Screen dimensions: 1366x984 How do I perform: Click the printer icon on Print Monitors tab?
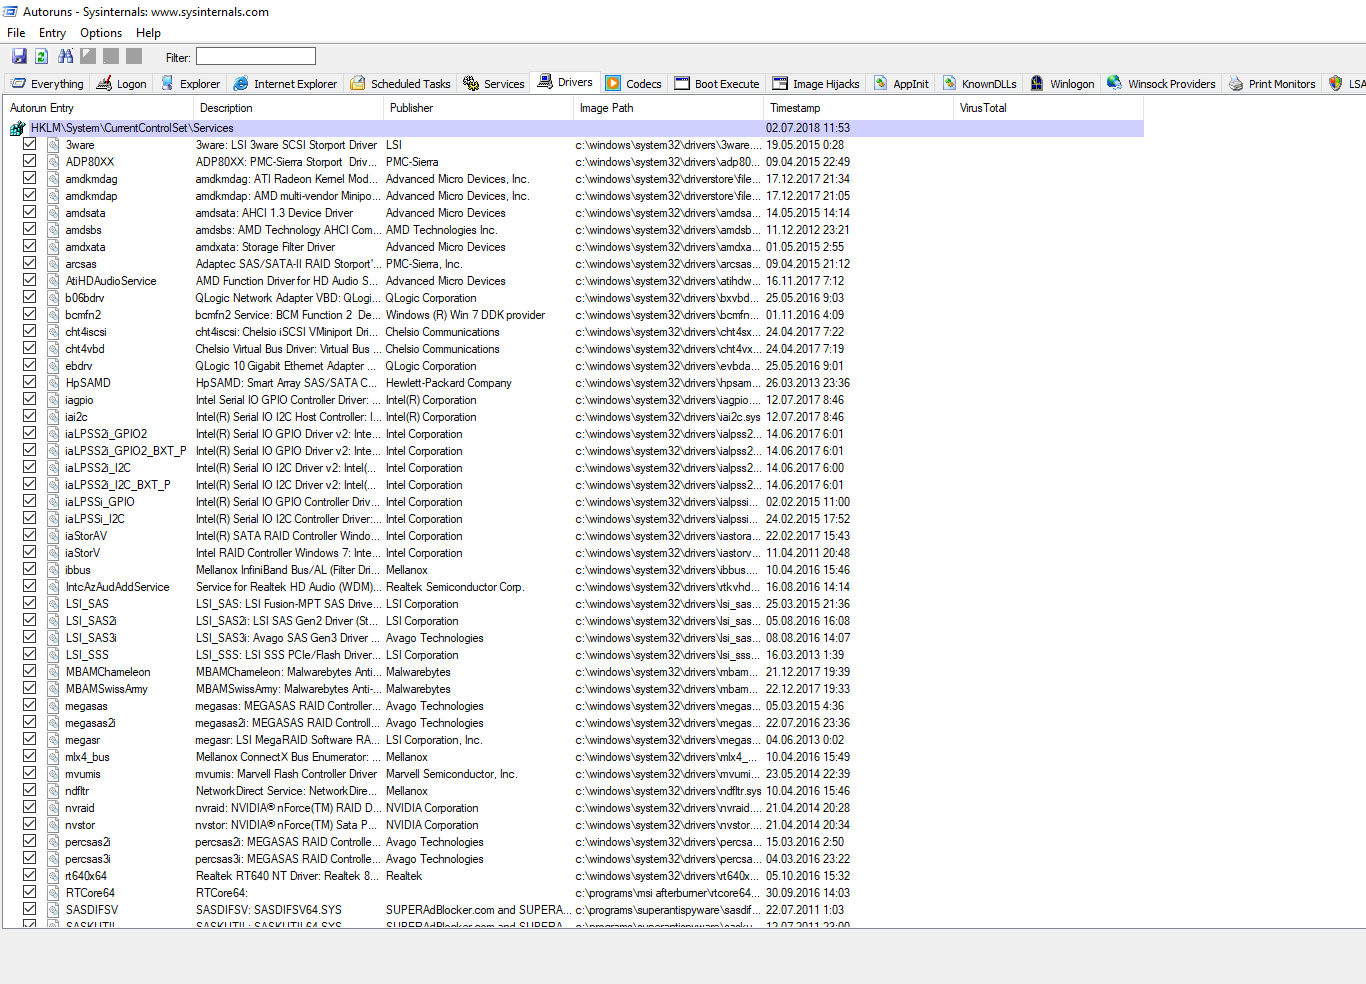1236,83
